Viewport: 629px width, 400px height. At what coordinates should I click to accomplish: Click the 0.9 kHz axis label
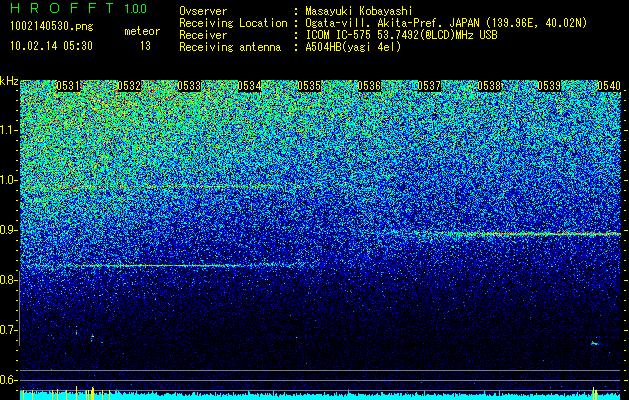(x=9, y=230)
